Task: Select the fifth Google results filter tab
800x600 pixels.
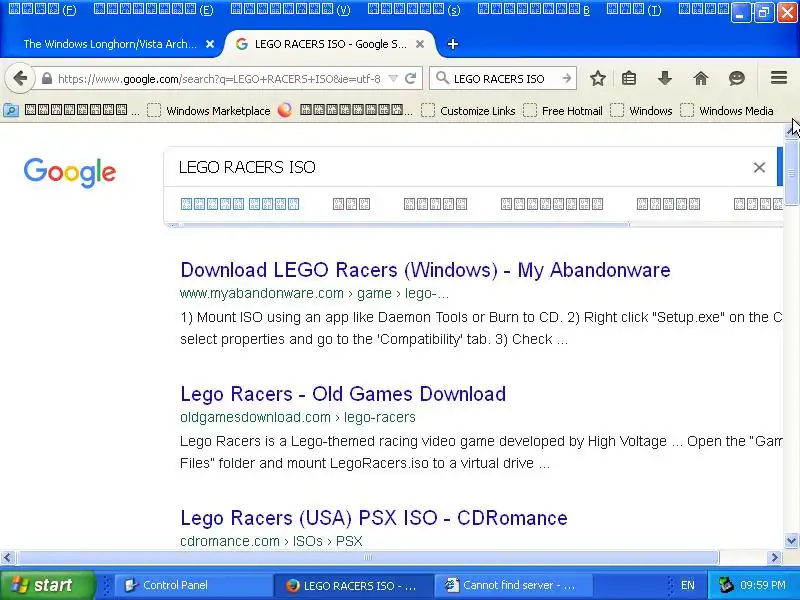Action: click(668, 204)
